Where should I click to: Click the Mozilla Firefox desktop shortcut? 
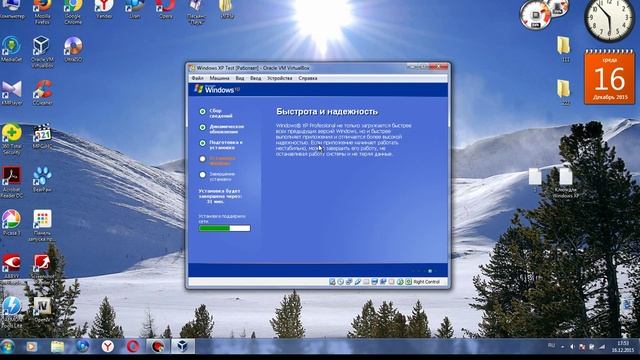point(42,11)
